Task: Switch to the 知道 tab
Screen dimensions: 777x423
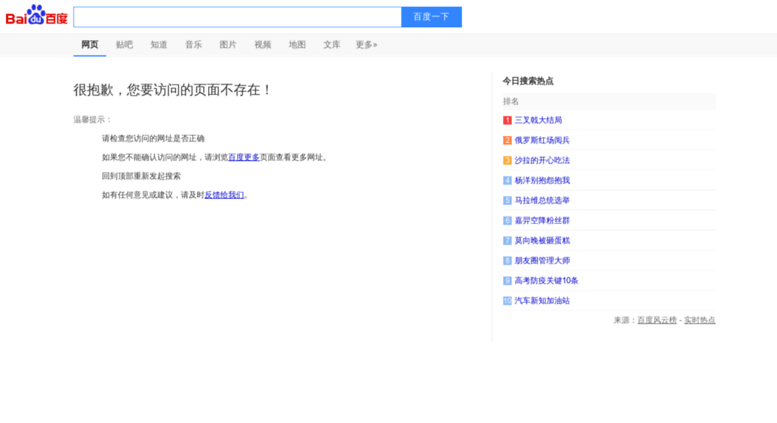Action: click(159, 45)
